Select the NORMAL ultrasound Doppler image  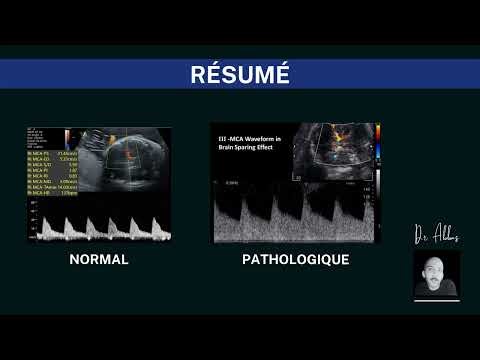point(99,184)
